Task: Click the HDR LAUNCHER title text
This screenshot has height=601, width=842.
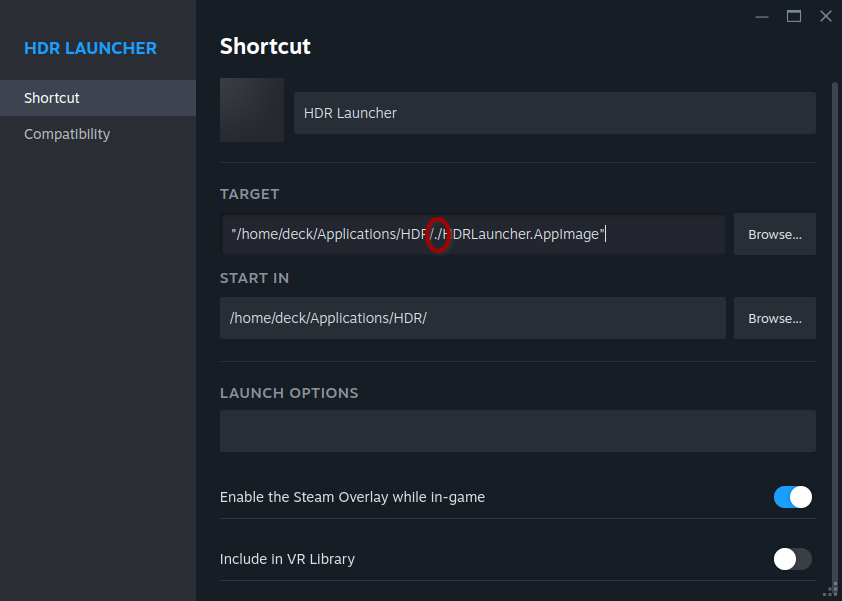Action: pyautogui.click(x=90, y=48)
